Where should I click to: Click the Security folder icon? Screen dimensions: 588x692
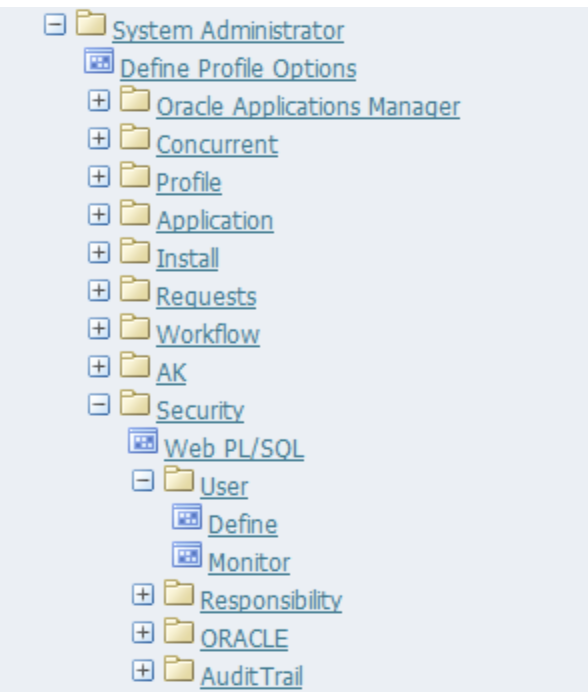click(x=135, y=402)
